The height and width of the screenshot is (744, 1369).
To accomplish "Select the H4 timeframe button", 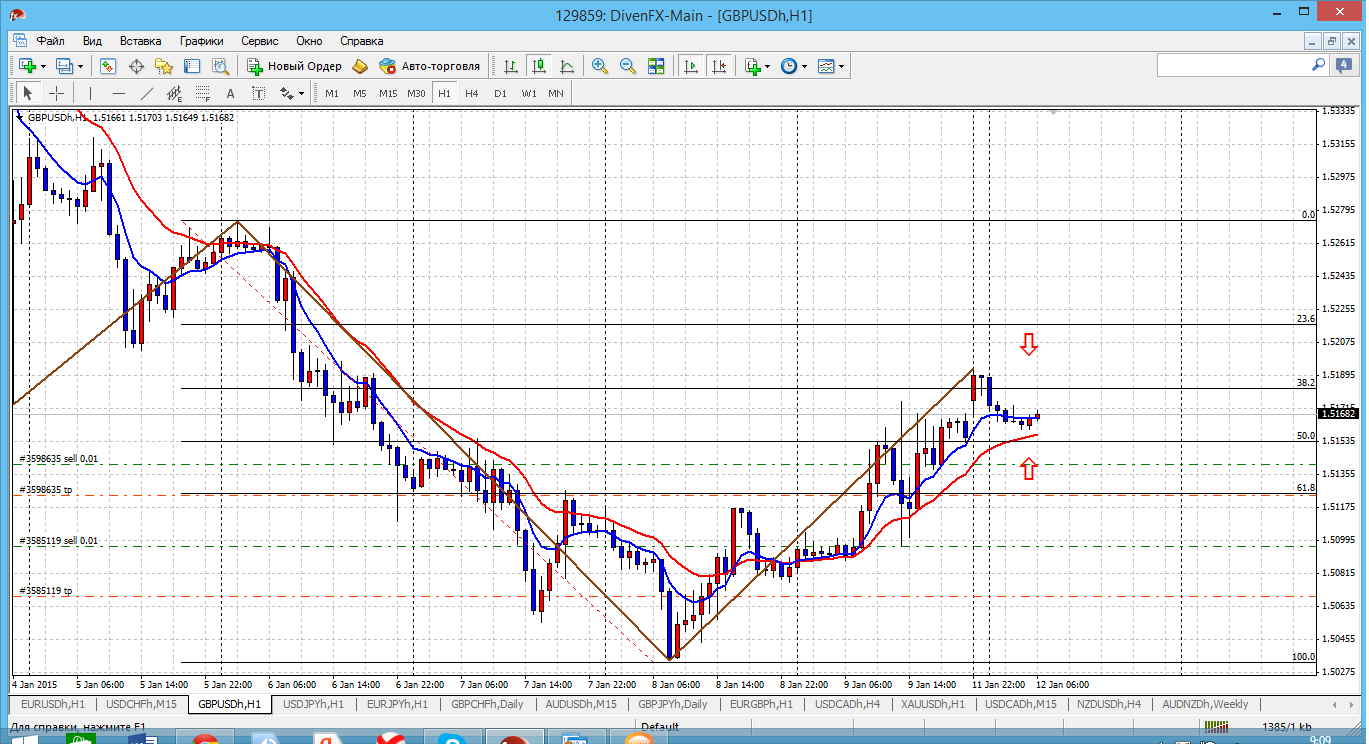I will point(472,93).
